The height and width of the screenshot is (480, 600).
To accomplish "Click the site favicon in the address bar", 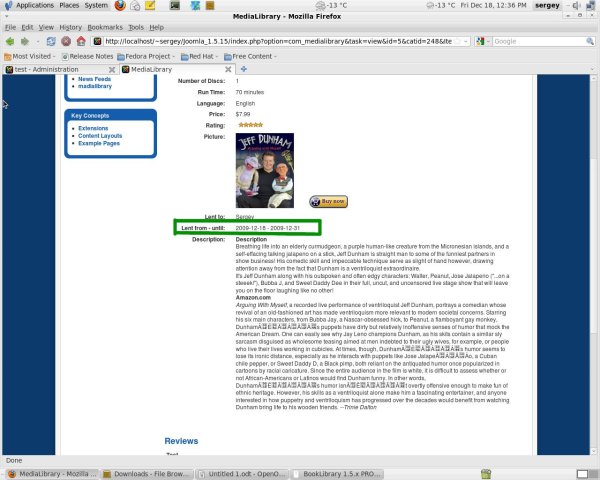I will [98, 41].
